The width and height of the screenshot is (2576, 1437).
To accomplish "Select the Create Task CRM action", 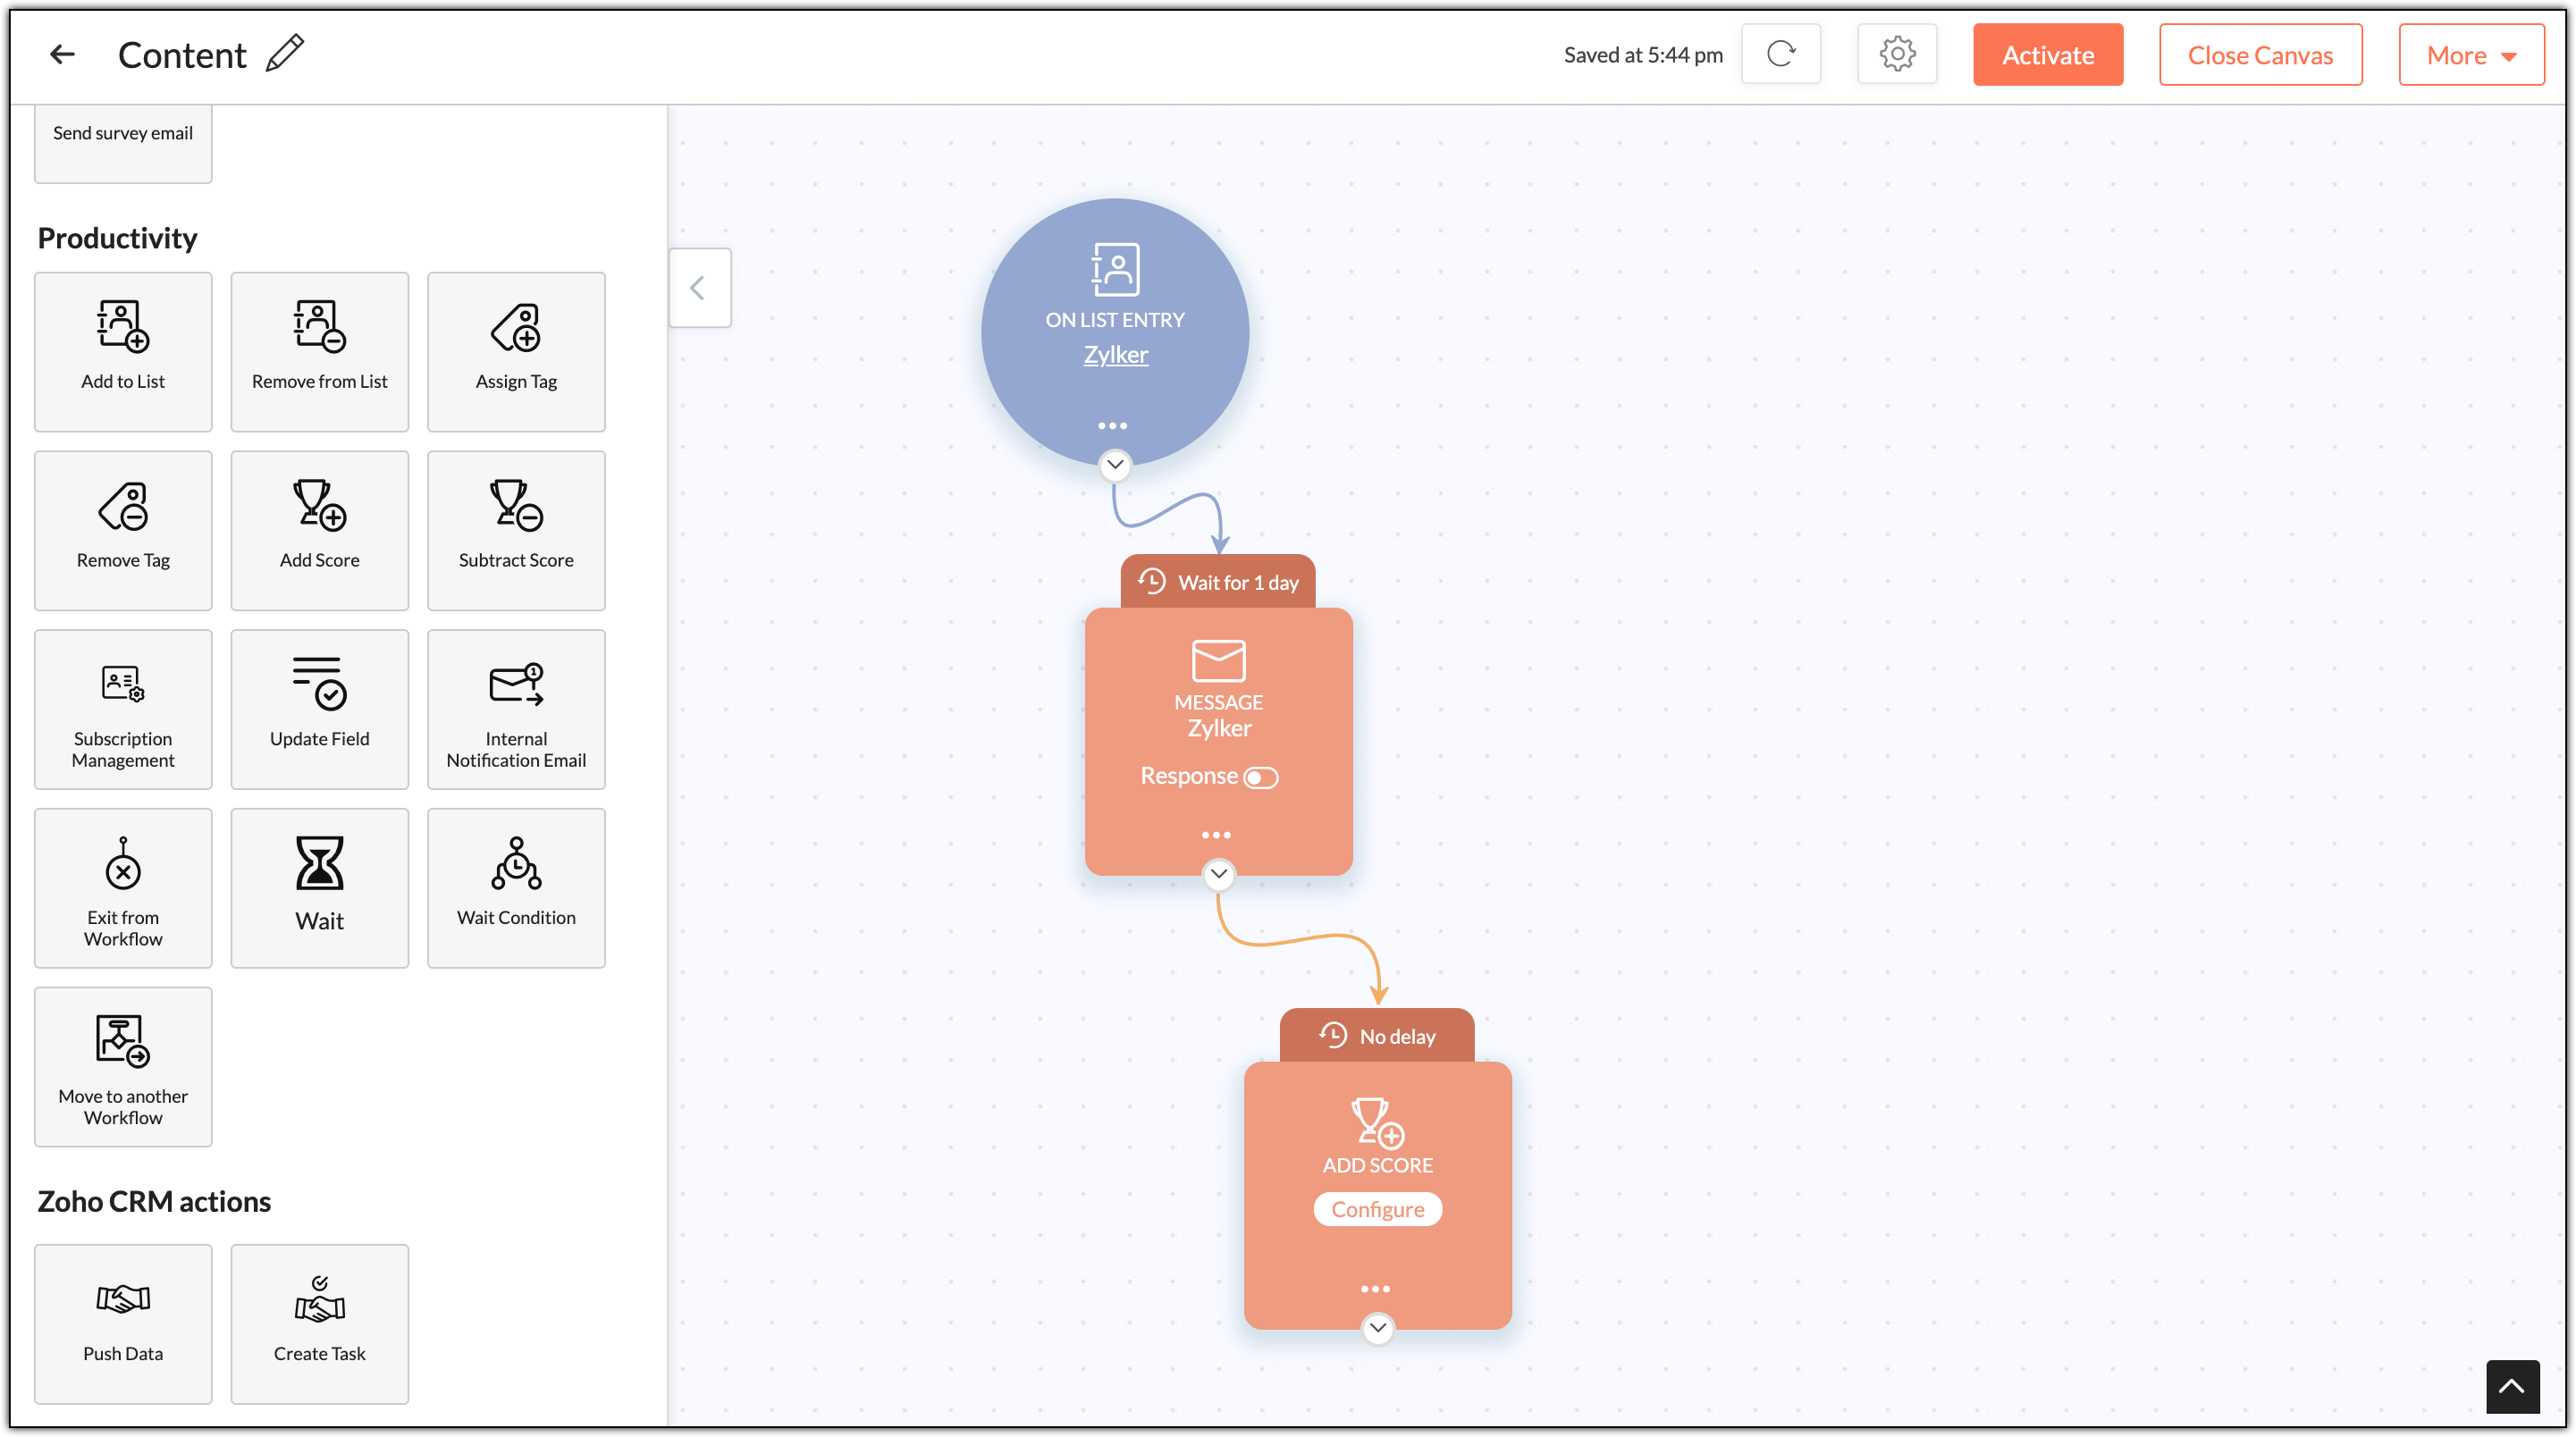I will 320,1325.
